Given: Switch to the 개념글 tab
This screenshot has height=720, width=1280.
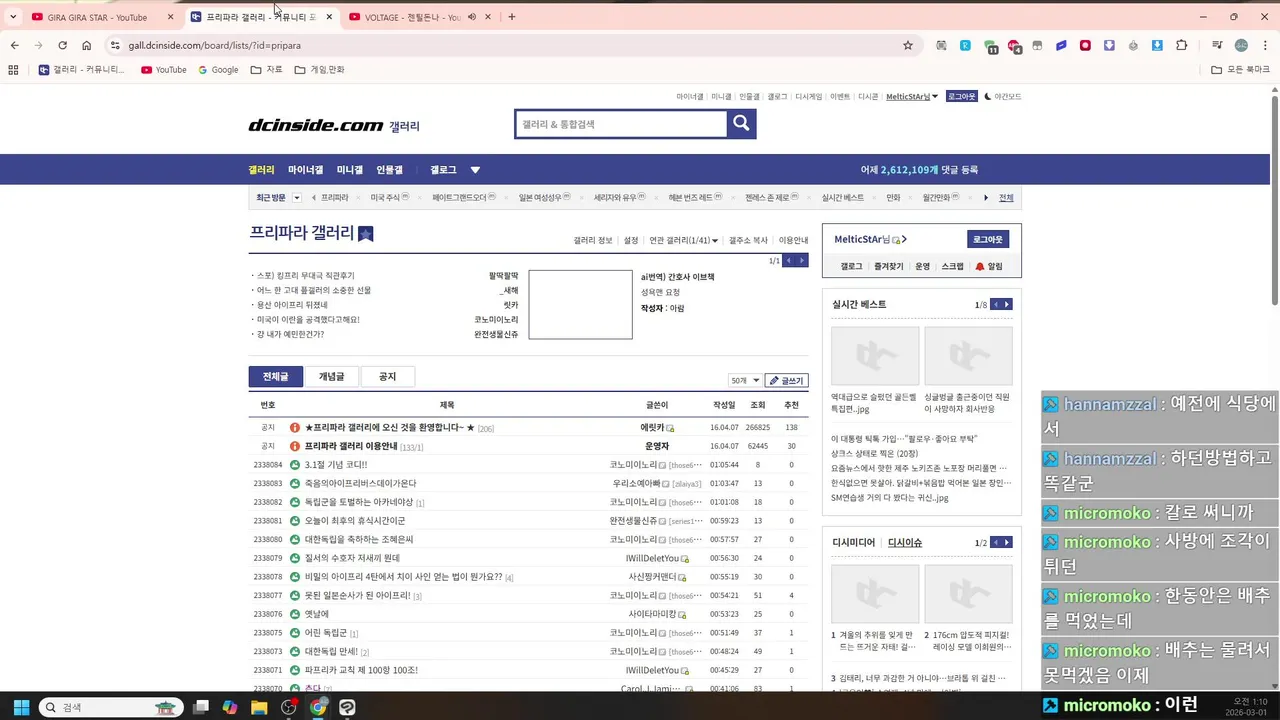Looking at the screenshot, I should tap(331, 377).
